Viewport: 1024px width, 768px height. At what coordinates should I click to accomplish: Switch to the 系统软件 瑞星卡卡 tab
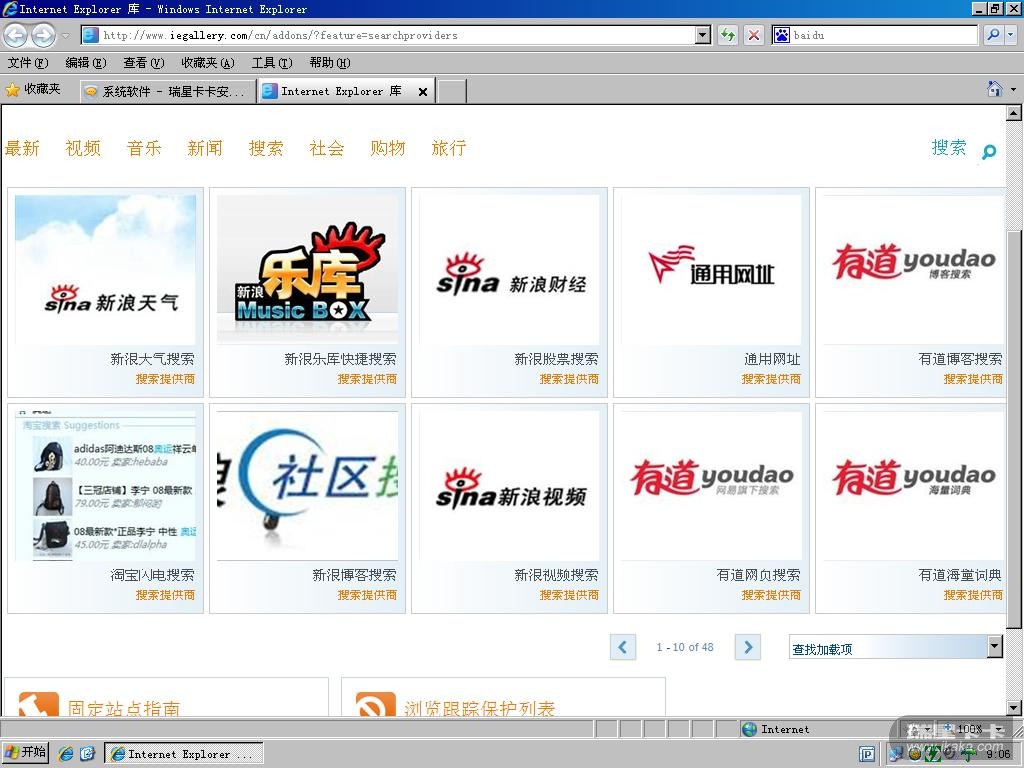[x=168, y=91]
